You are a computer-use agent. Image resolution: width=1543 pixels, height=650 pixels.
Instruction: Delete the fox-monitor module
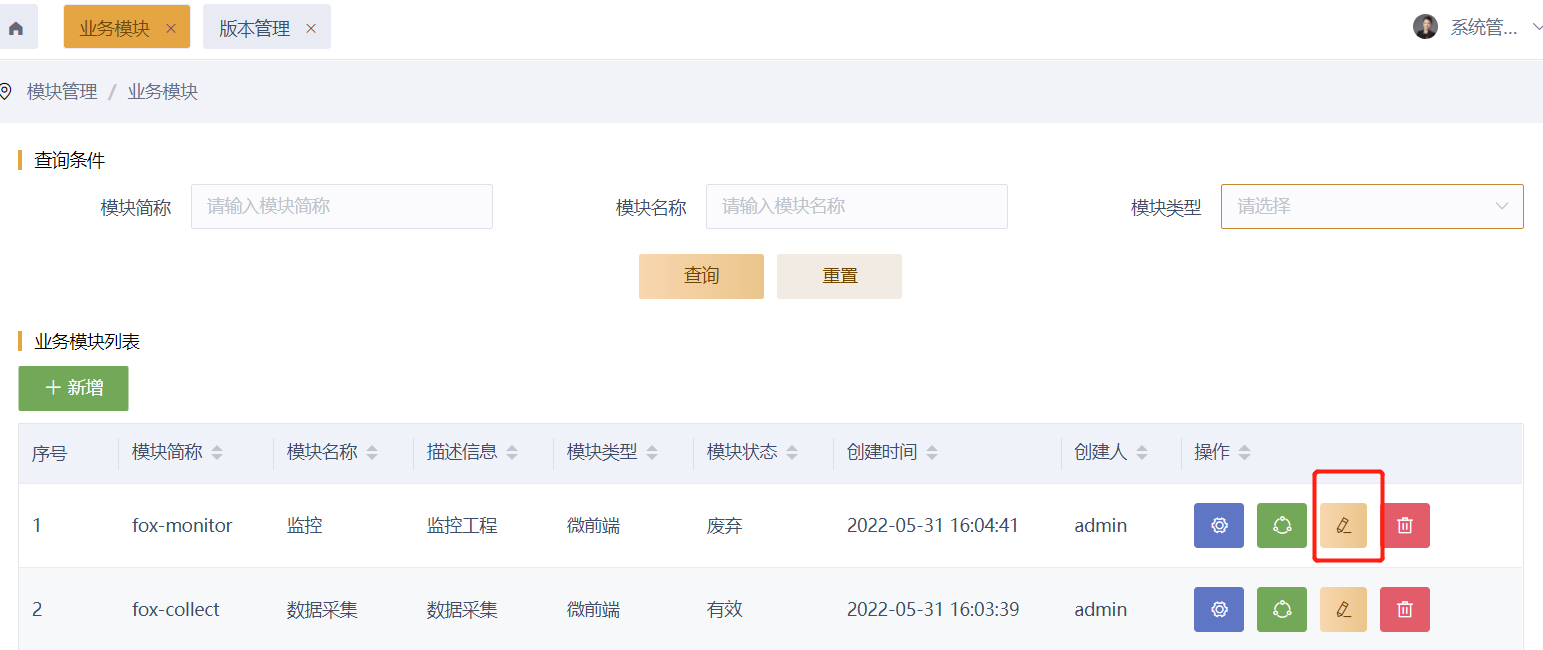point(1404,526)
